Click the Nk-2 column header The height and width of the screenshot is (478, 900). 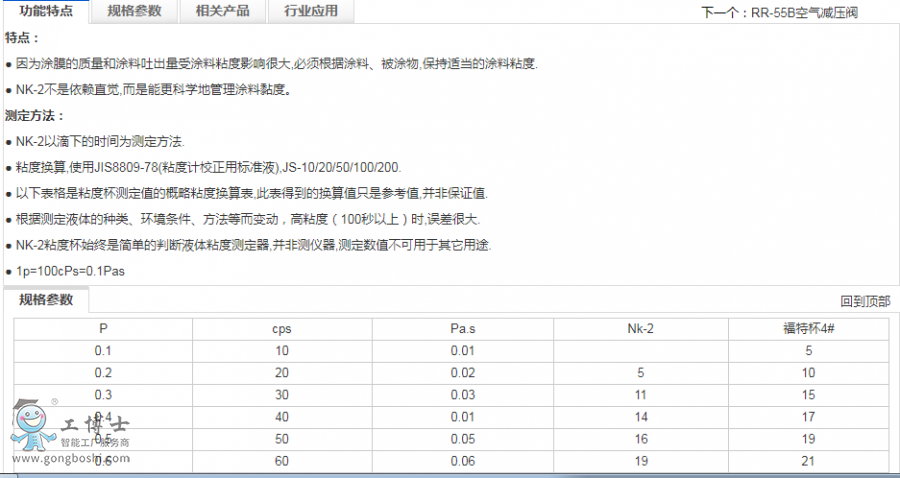[639, 328]
